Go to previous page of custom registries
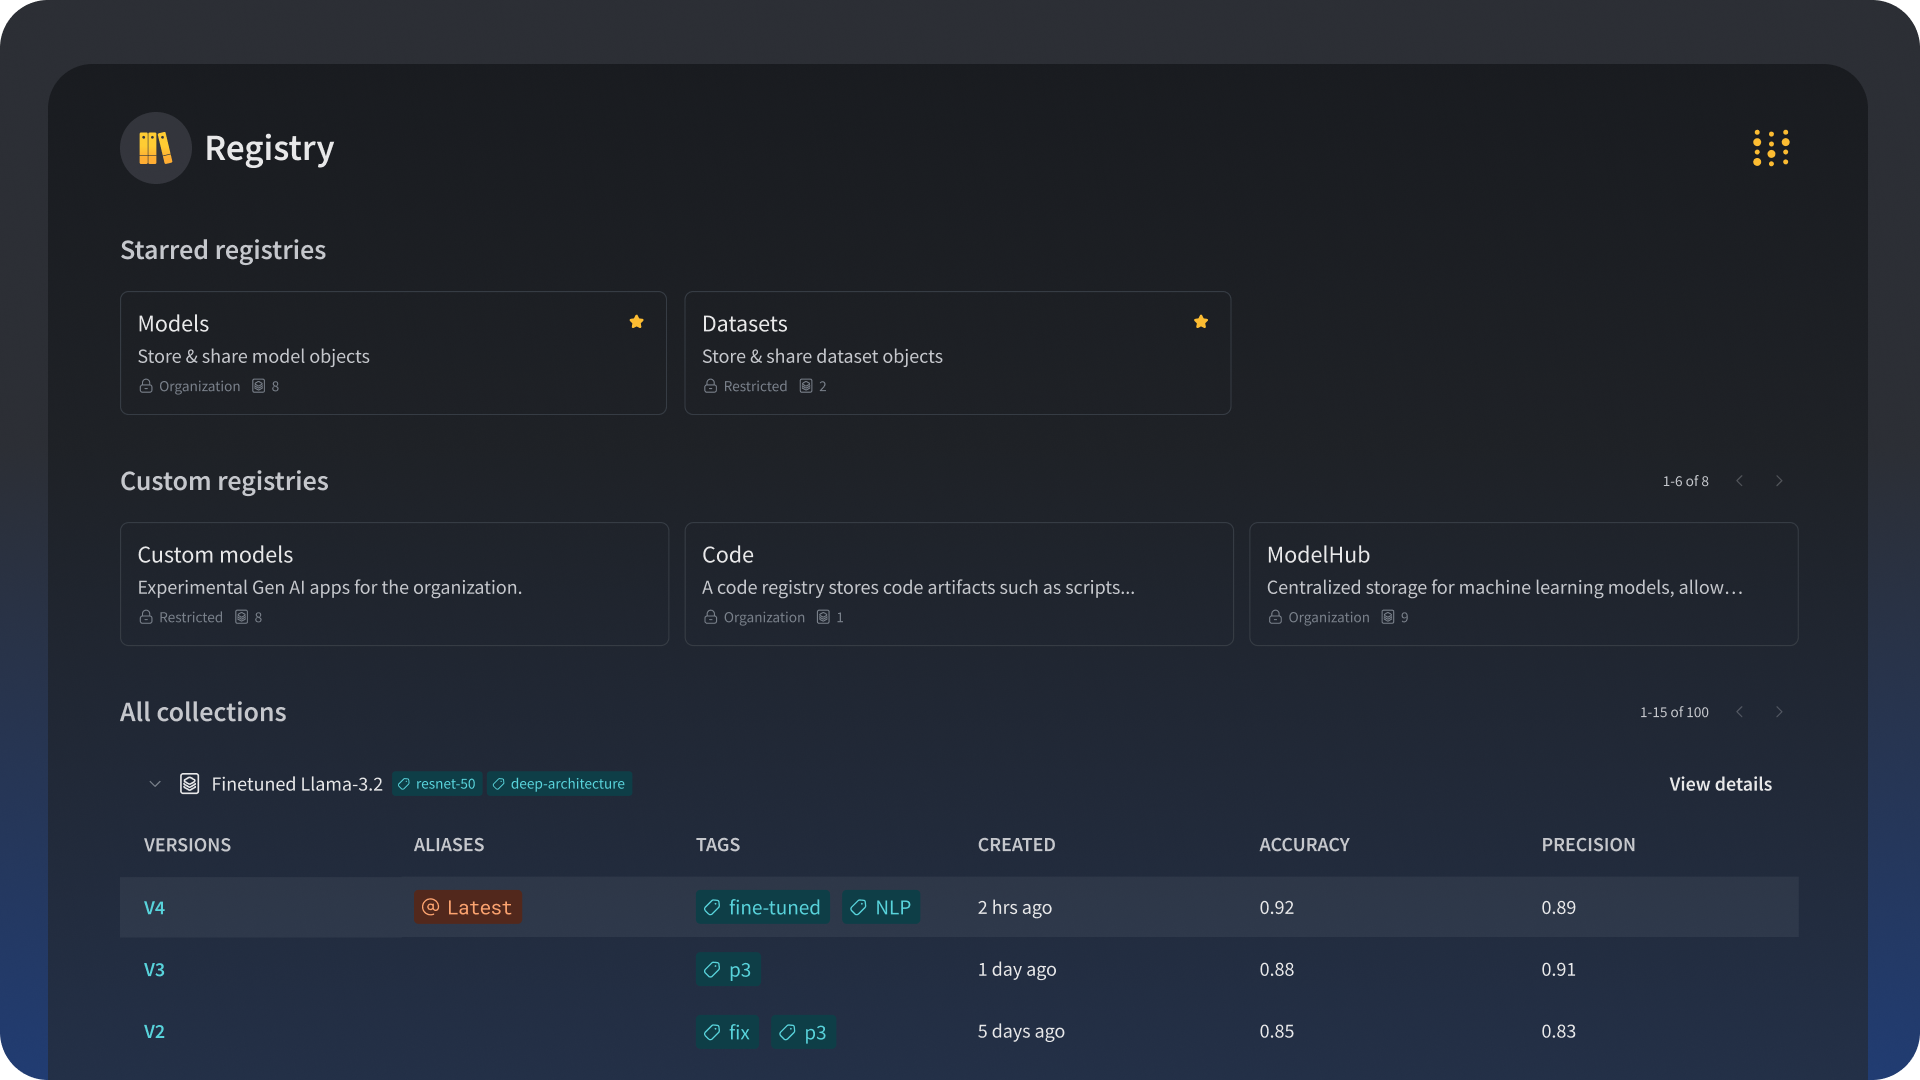Viewport: 1920px width, 1080px height. click(1740, 481)
